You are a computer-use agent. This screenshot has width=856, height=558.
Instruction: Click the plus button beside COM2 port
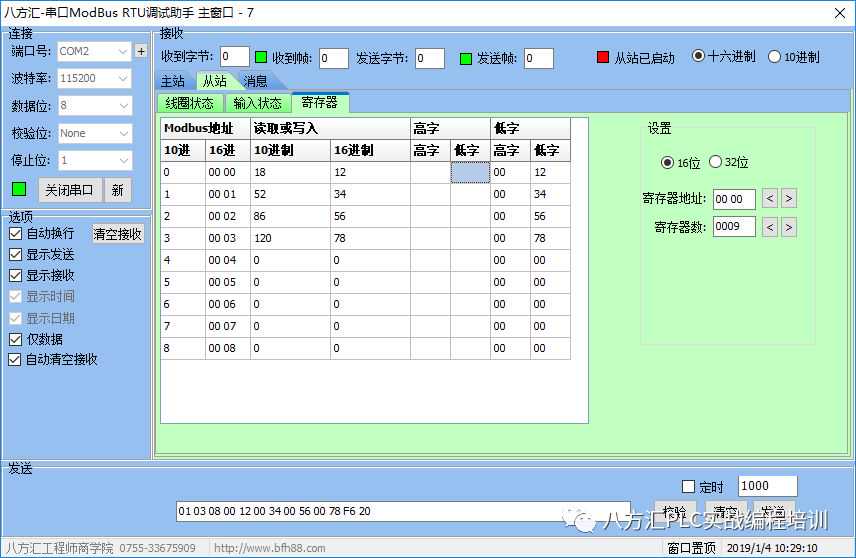click(x=141, y=51)
